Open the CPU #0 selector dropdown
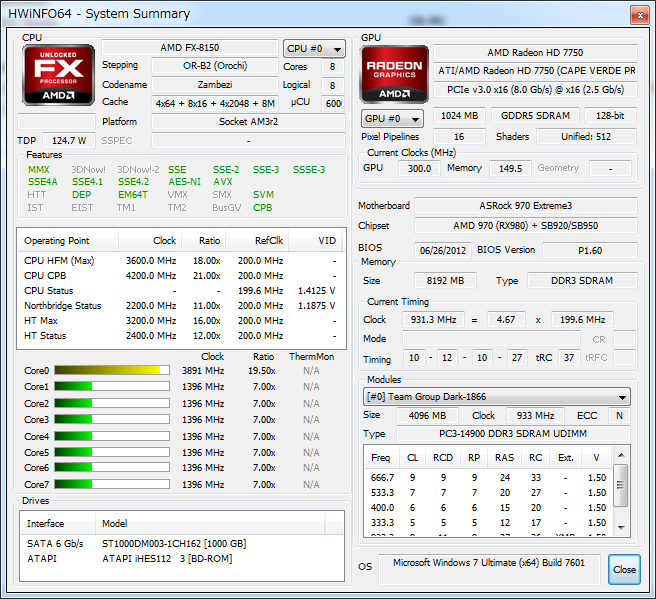Image resolution: width=656 pixels, height=599 pixels. (x=314, y=49)
